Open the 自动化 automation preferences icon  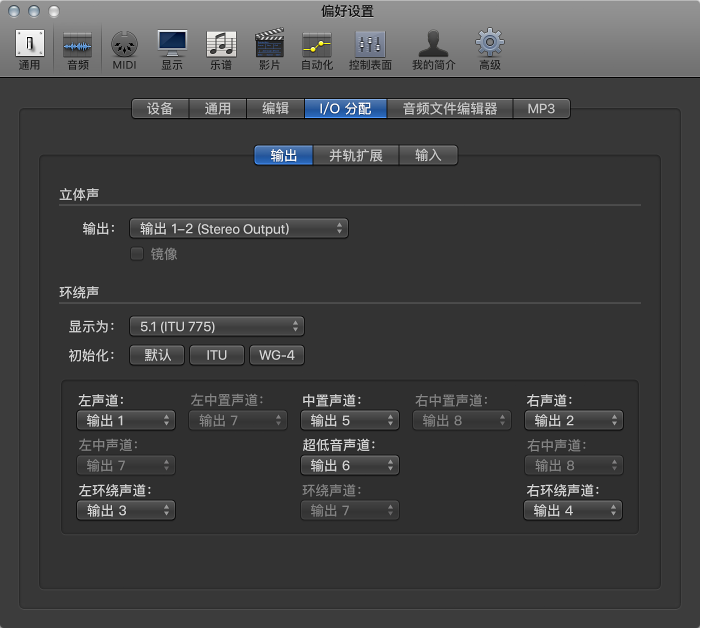pos(317,49)
